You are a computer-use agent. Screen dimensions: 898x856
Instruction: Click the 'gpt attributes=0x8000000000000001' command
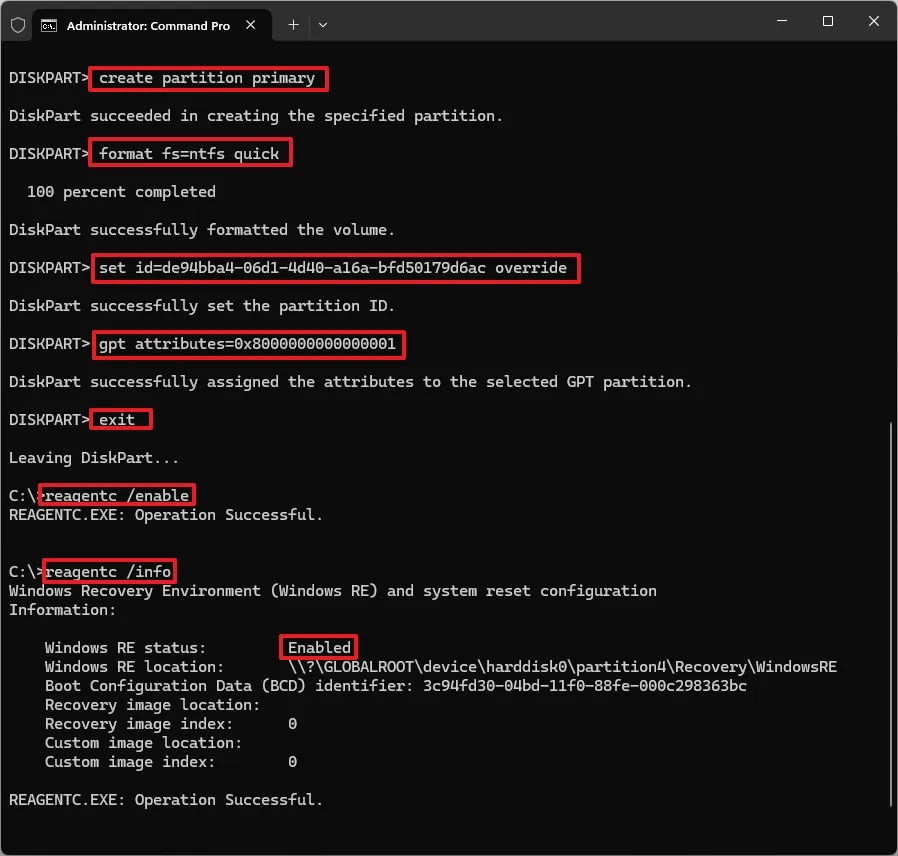(x=248, y=344)
